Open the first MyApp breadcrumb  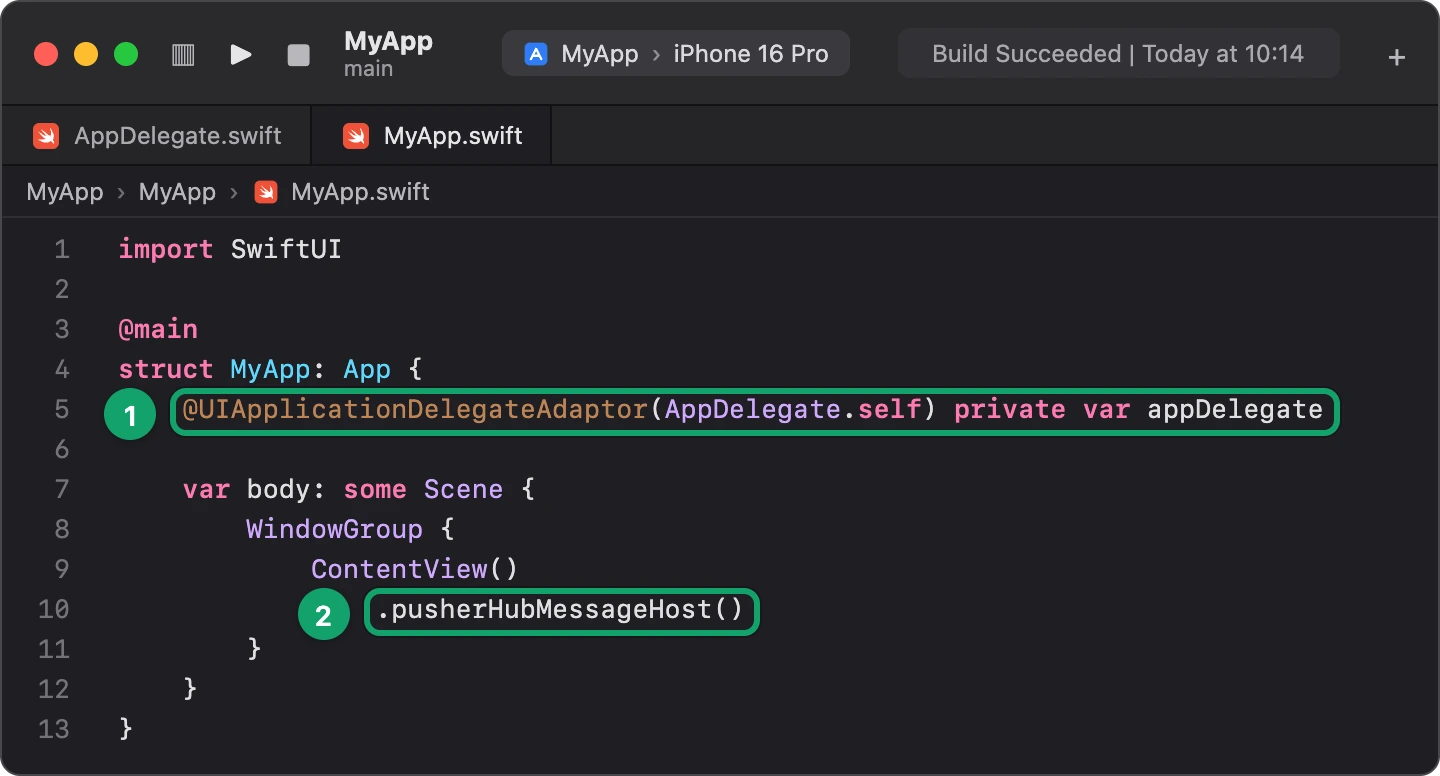coord(65,192)
